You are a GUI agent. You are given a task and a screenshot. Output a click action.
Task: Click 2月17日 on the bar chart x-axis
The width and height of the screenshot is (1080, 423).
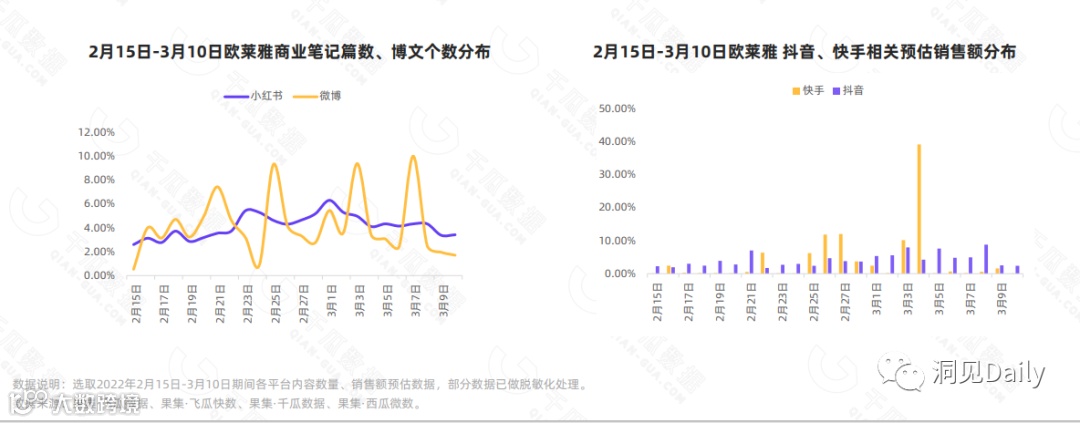click(x=689, y=301)
